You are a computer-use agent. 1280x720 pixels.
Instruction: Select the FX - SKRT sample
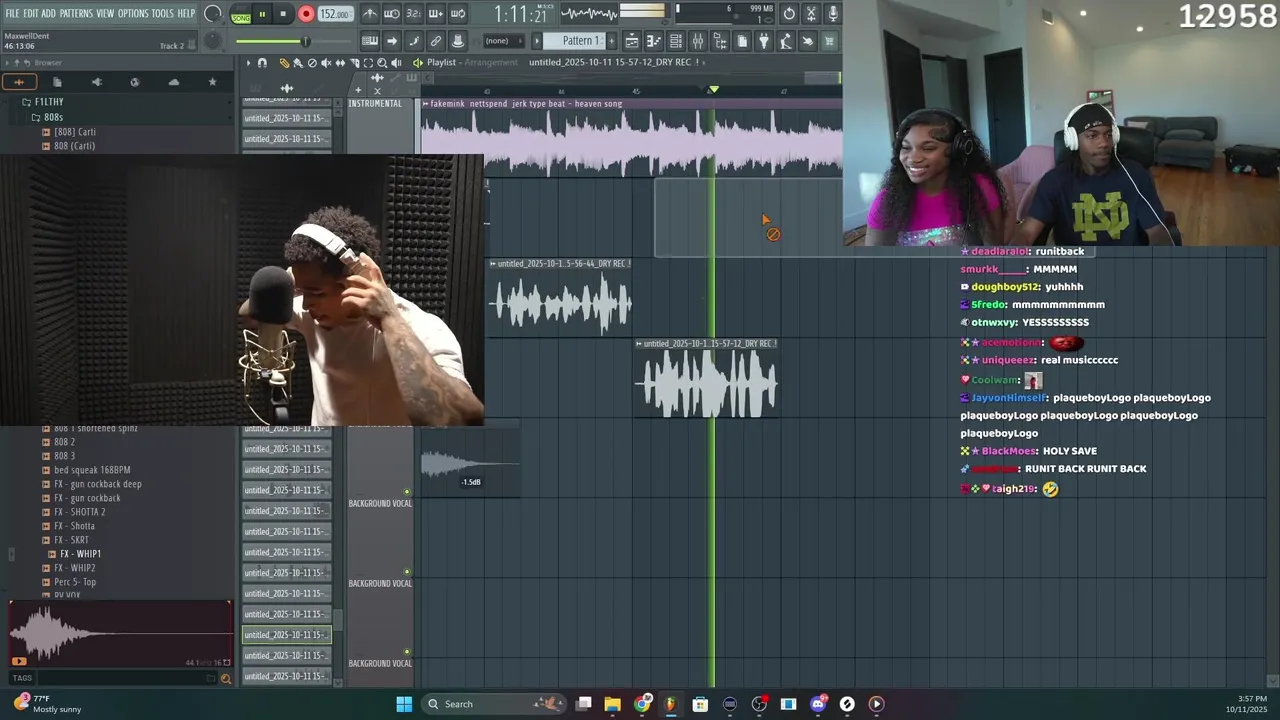(71, 540)
